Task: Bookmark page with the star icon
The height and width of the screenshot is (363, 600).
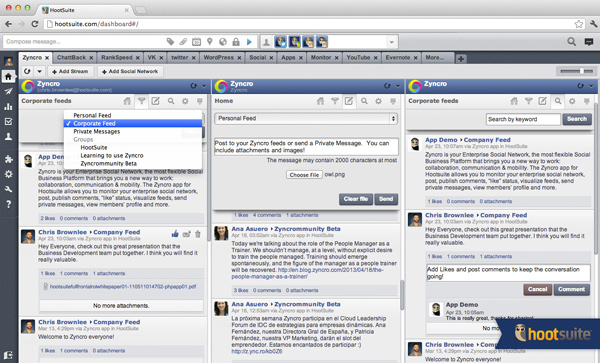Action: (x=579, y=24)
